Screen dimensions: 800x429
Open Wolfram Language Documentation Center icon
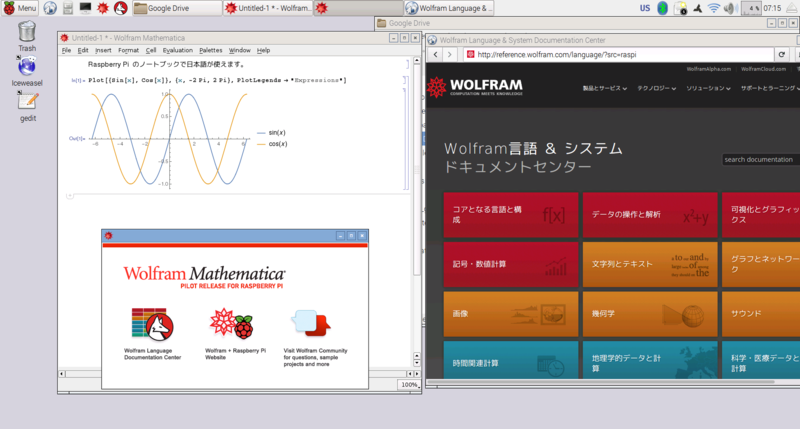tap(153, 333)
